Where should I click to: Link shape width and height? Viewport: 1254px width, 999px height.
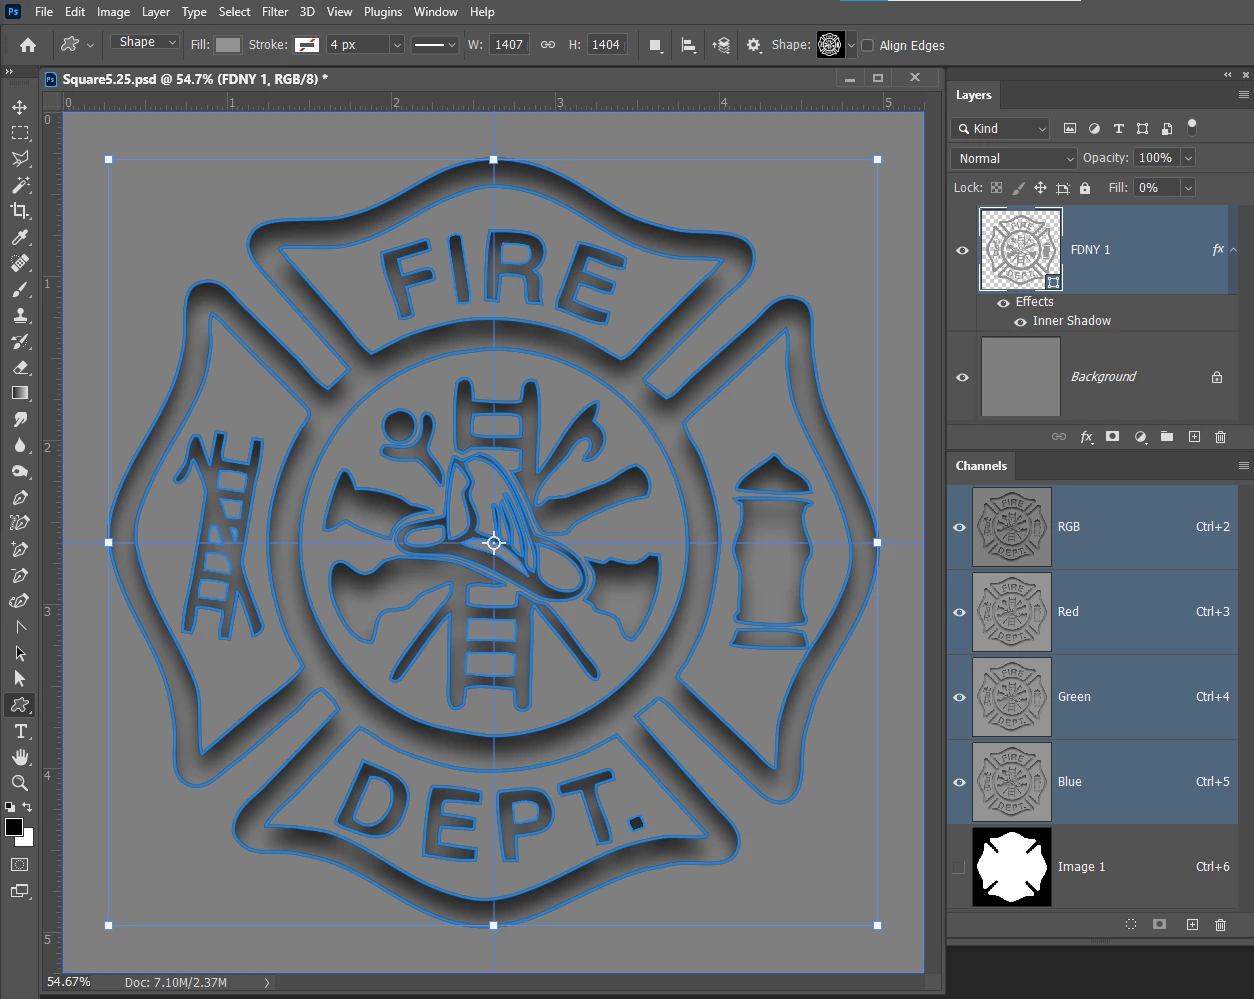click(x=548, y=45)
